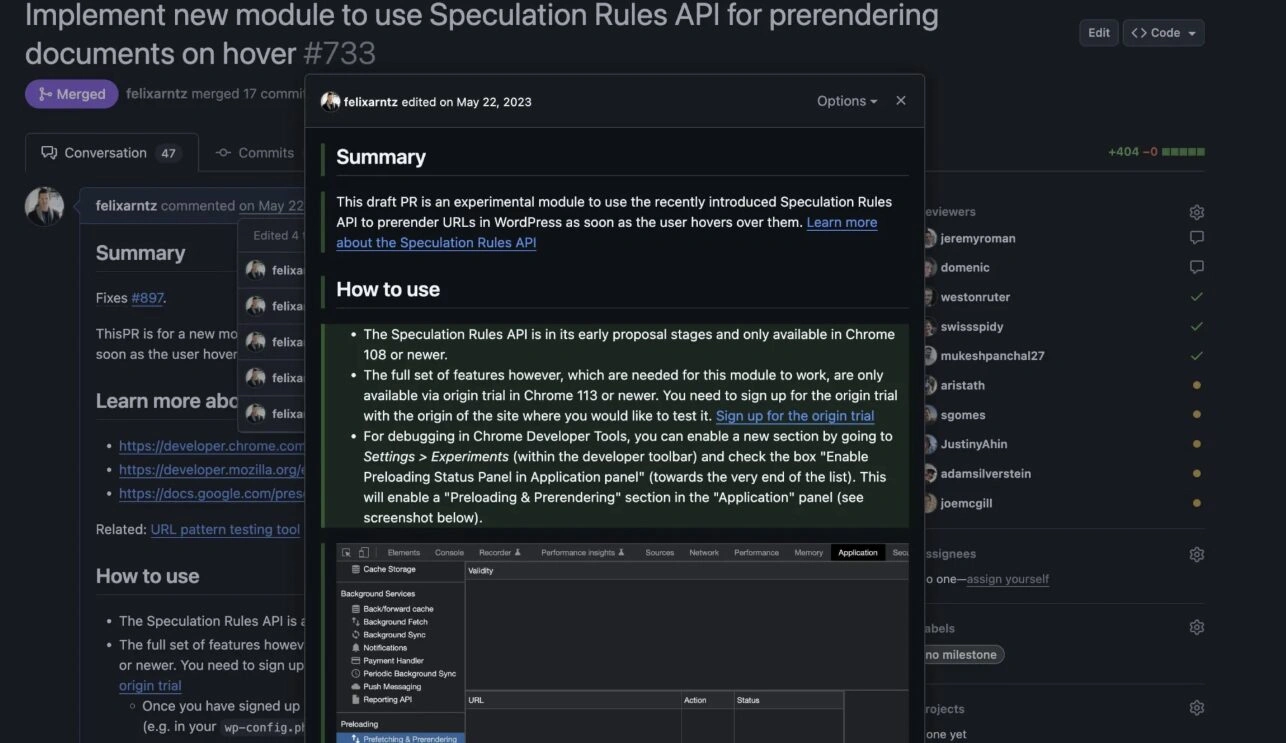Open the Reviewers settings gear
Image resolution: width=1286 pixels, height=743 pixels.
pyautogui.click(x=1196, y=212)
